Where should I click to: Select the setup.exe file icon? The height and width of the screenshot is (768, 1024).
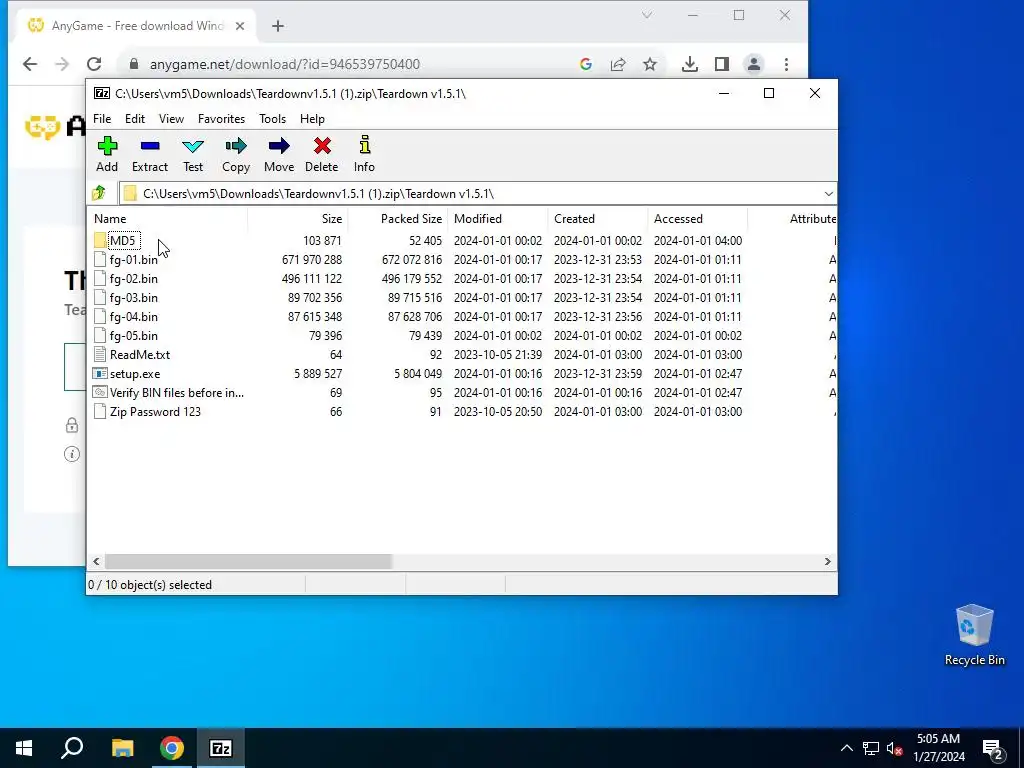99,374
